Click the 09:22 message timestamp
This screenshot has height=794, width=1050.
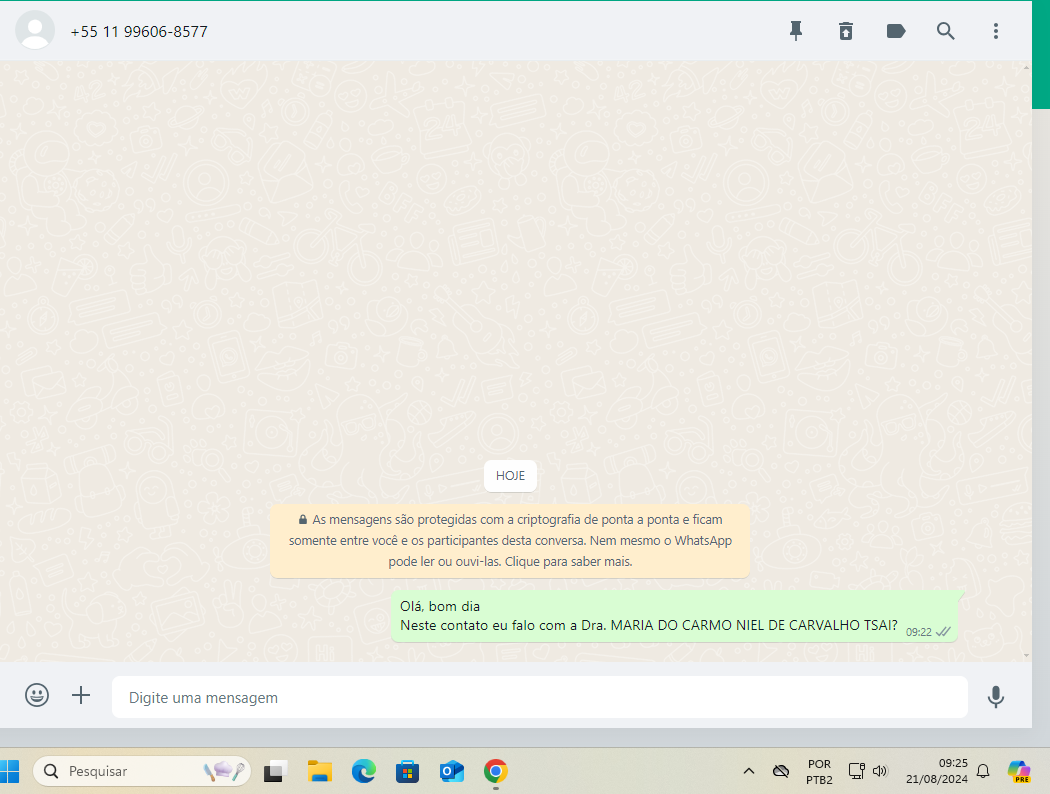(919, 632)
